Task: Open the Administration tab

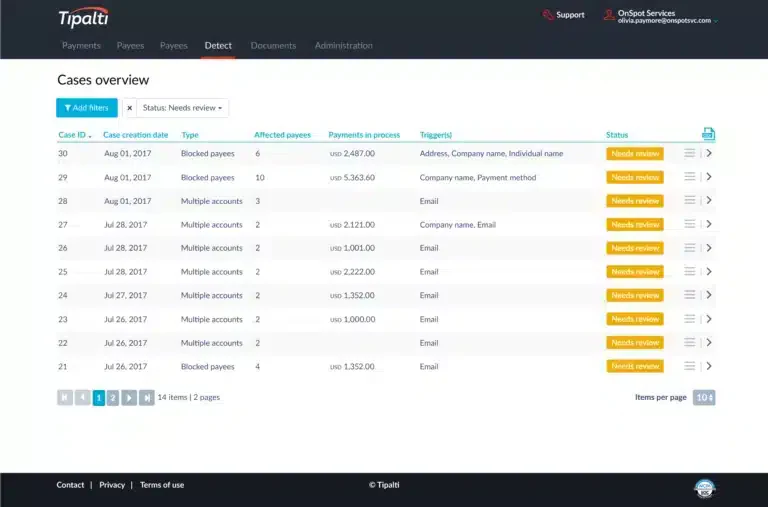Action: pos(343,46)
